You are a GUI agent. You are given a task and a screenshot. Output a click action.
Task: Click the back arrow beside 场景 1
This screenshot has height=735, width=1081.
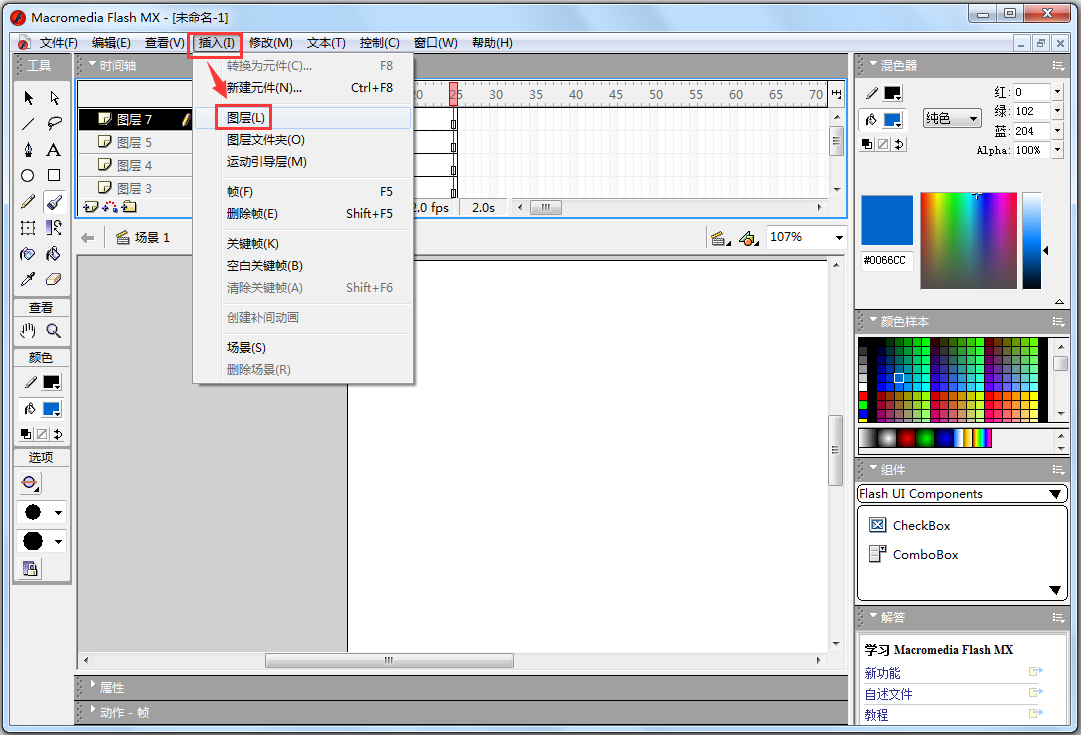click(88, 238)
